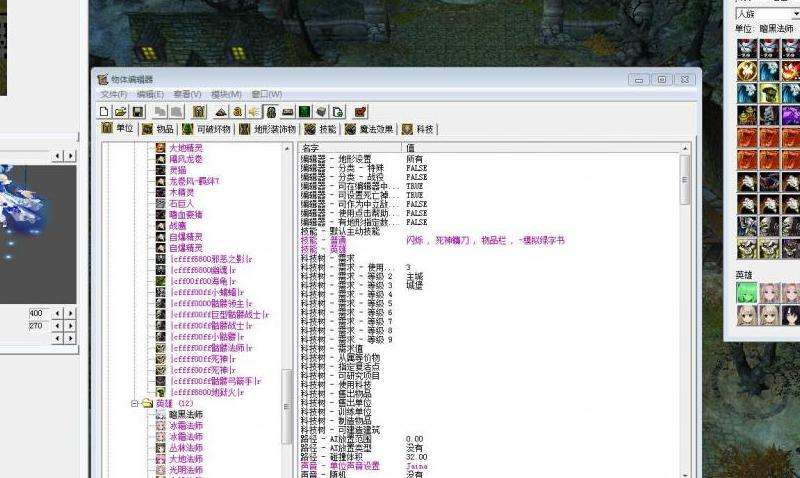Open the green AI Editor icon
The image size is (800, 478).
tap(305, 112)
